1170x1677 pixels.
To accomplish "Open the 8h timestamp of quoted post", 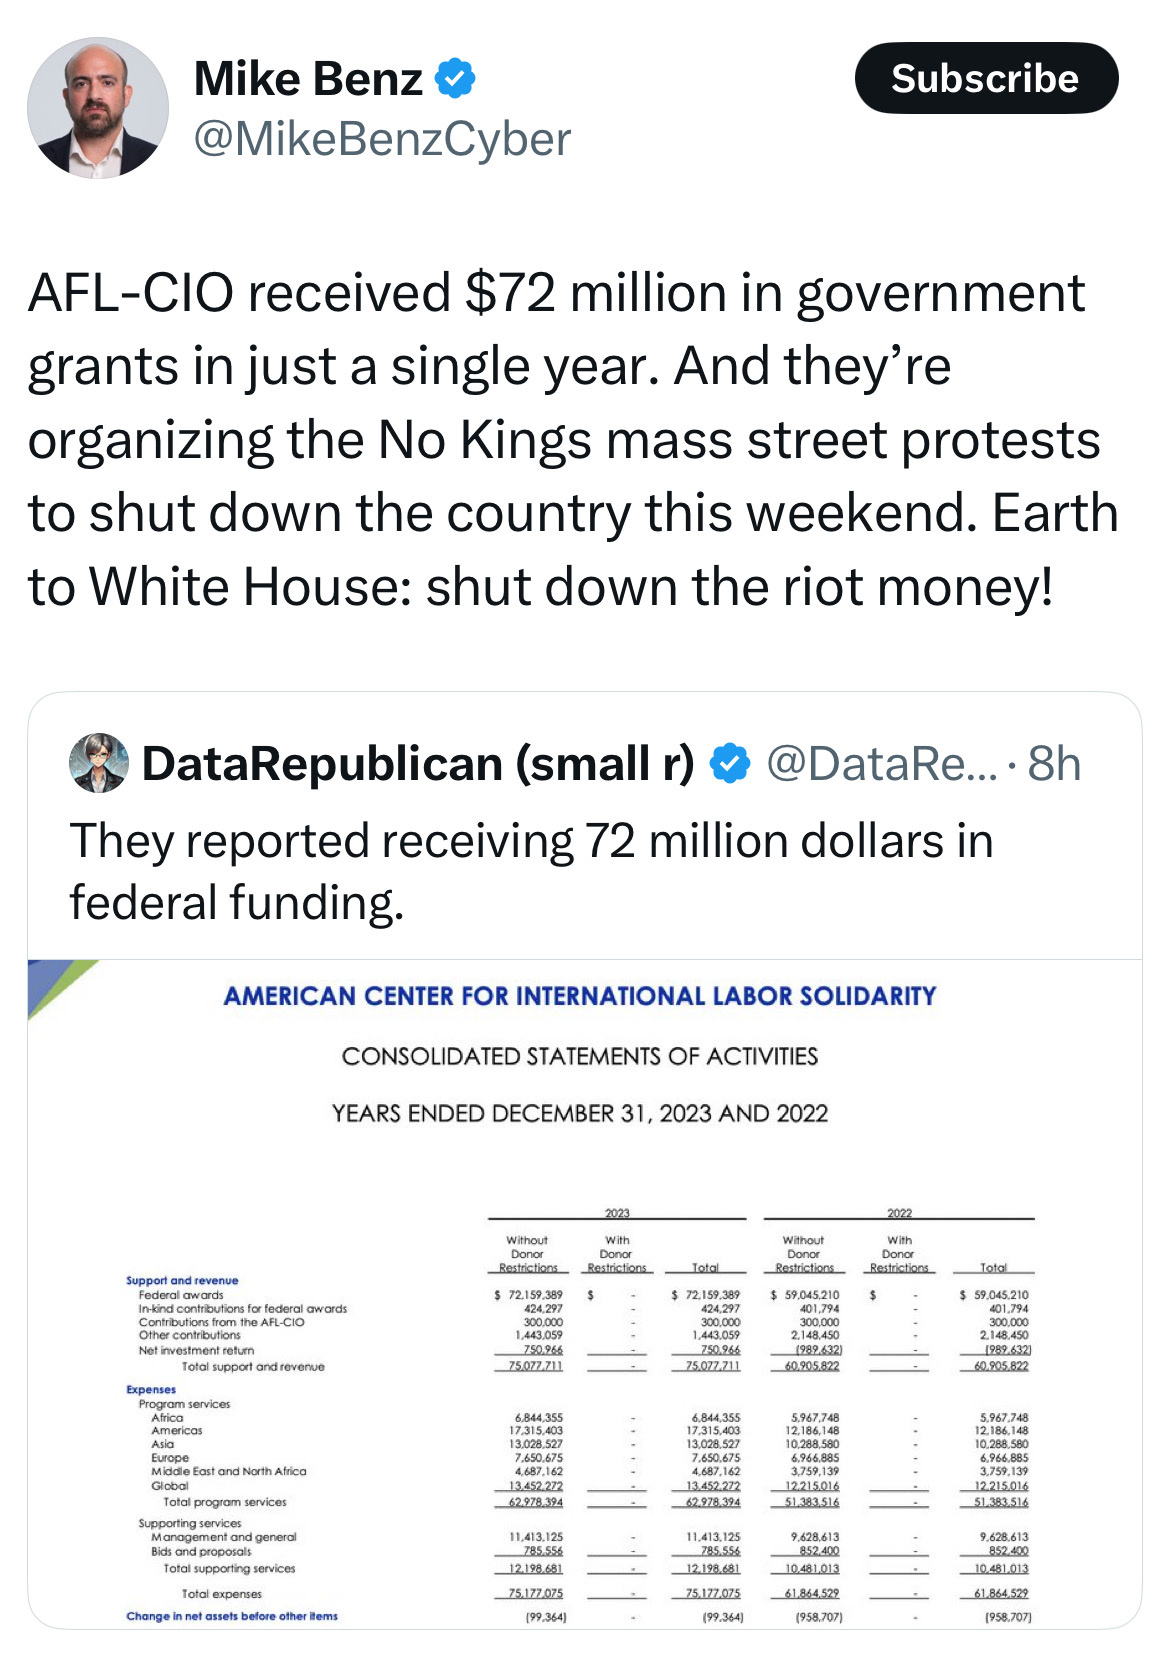I will click(x=1054, y=764).
